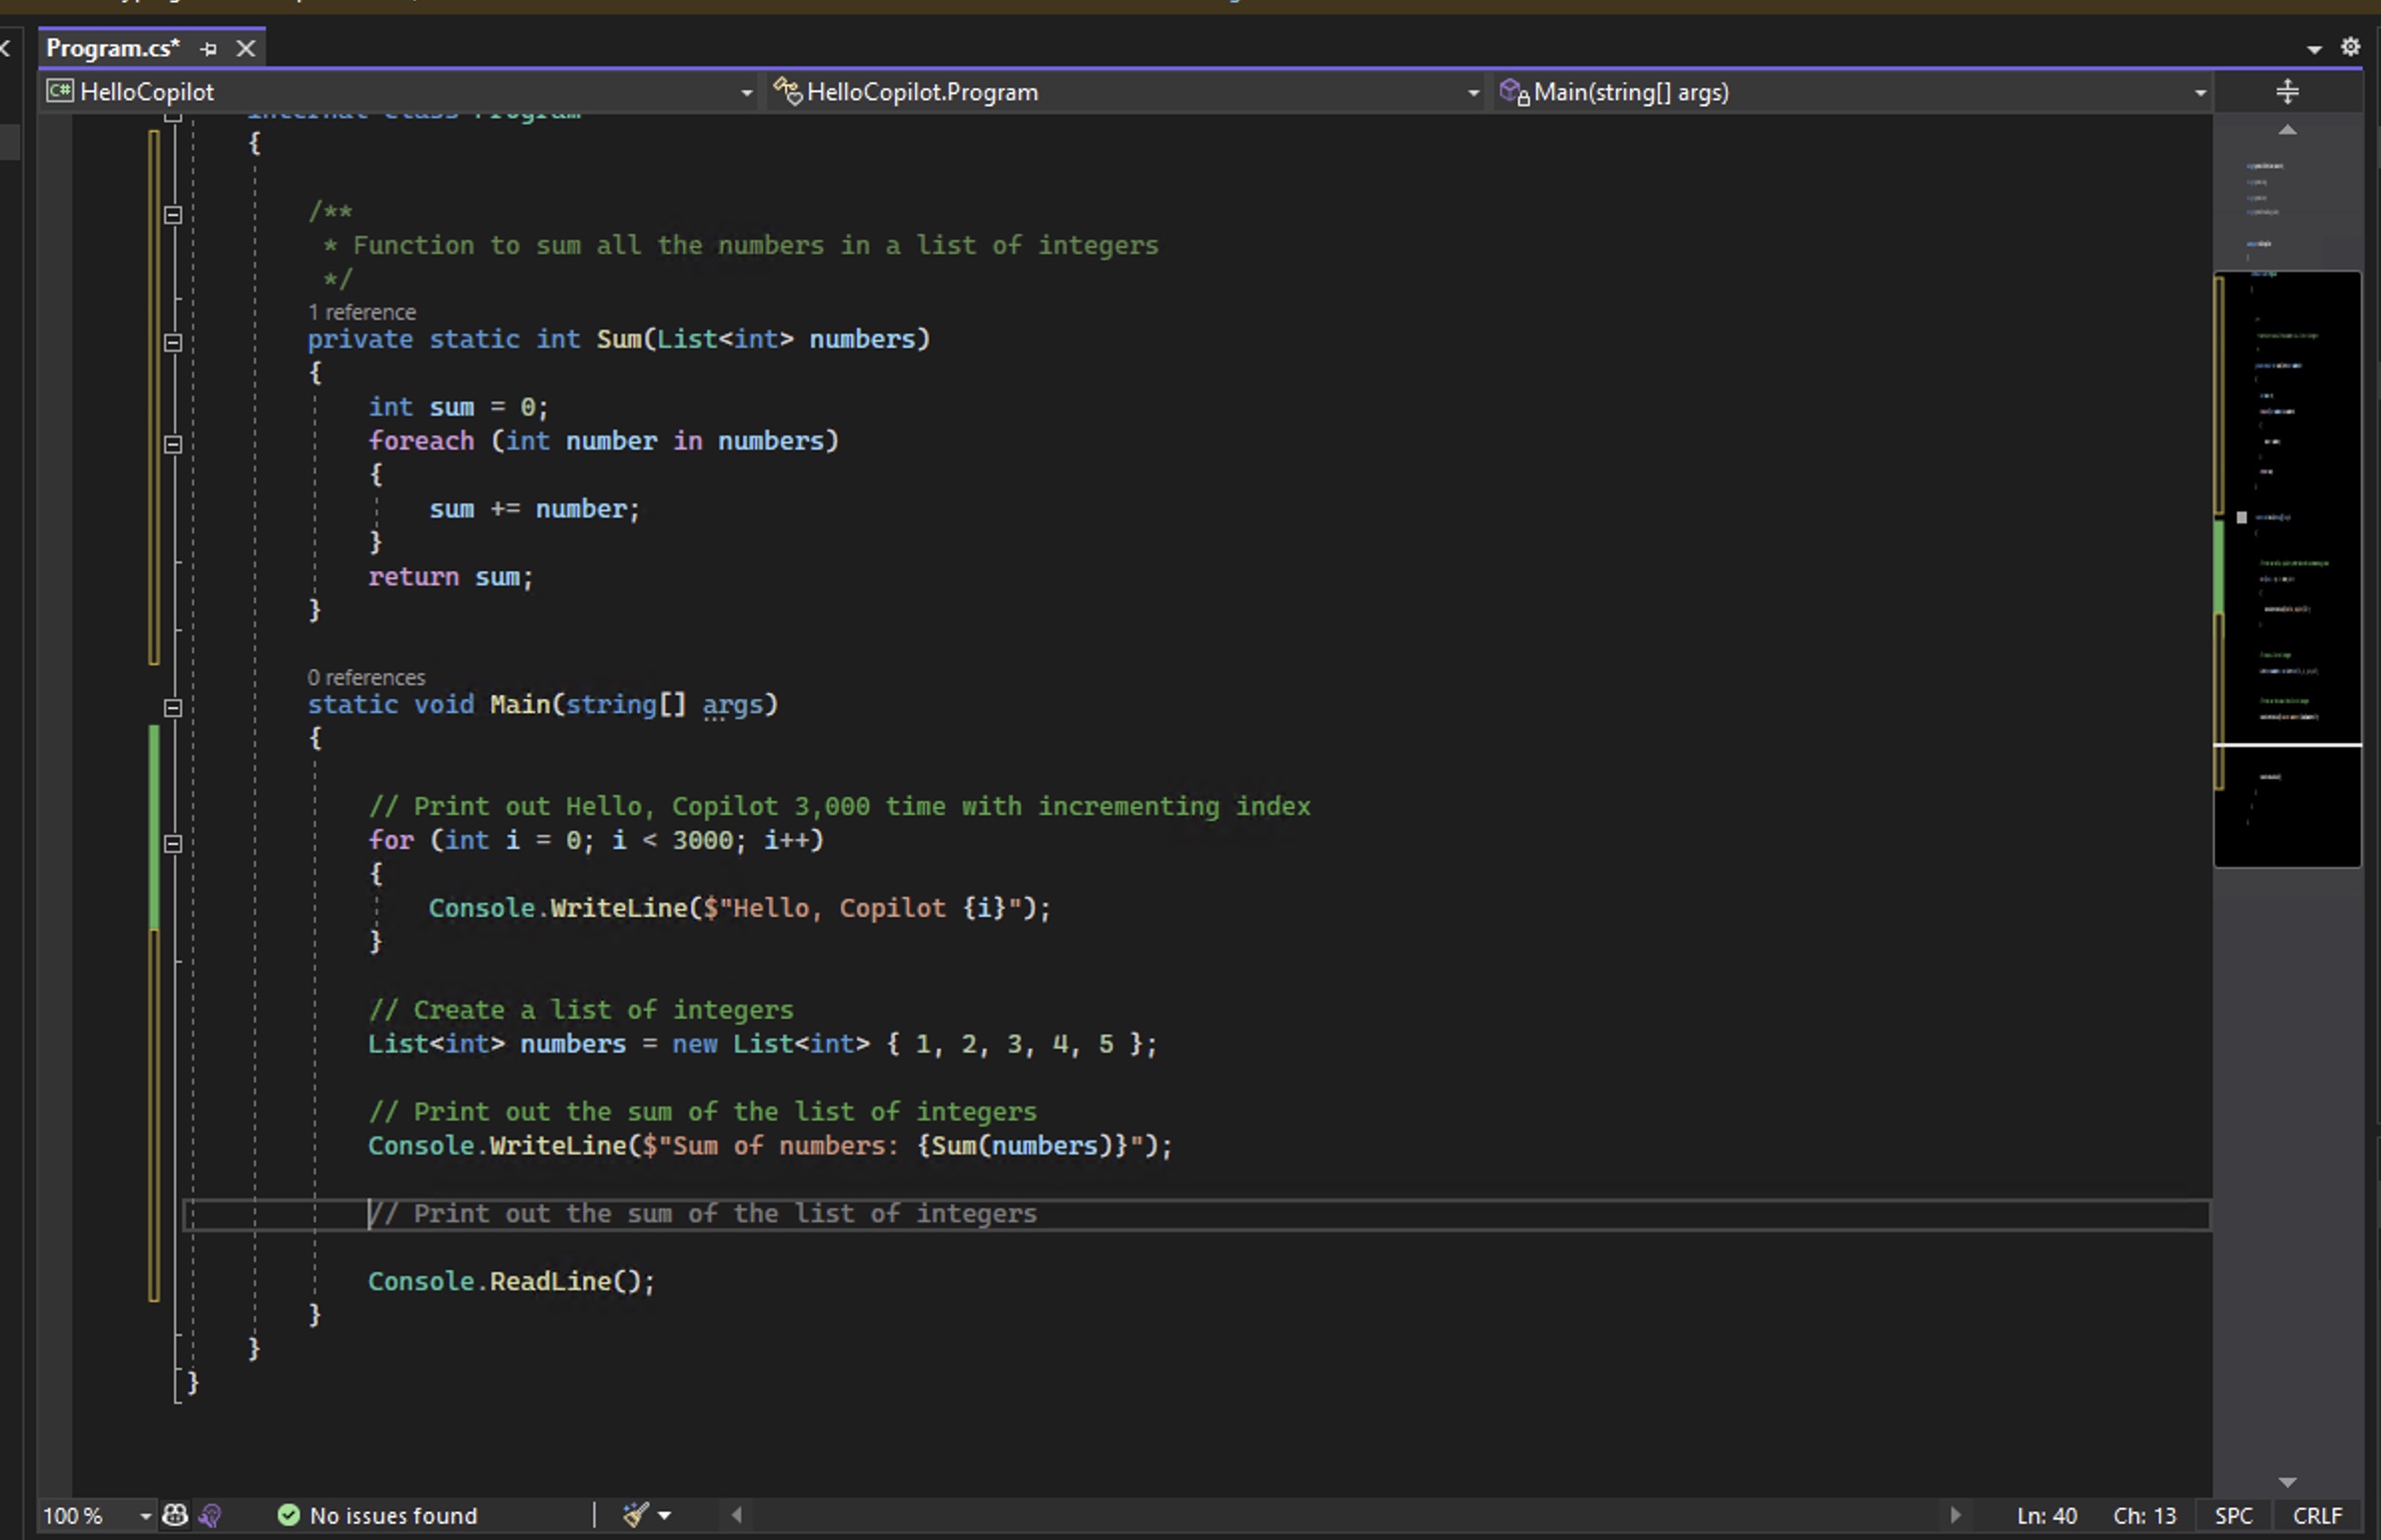Collapse the foreach loop block
This screenshot has width=2381, height=1540.
[x=173, y=444]
